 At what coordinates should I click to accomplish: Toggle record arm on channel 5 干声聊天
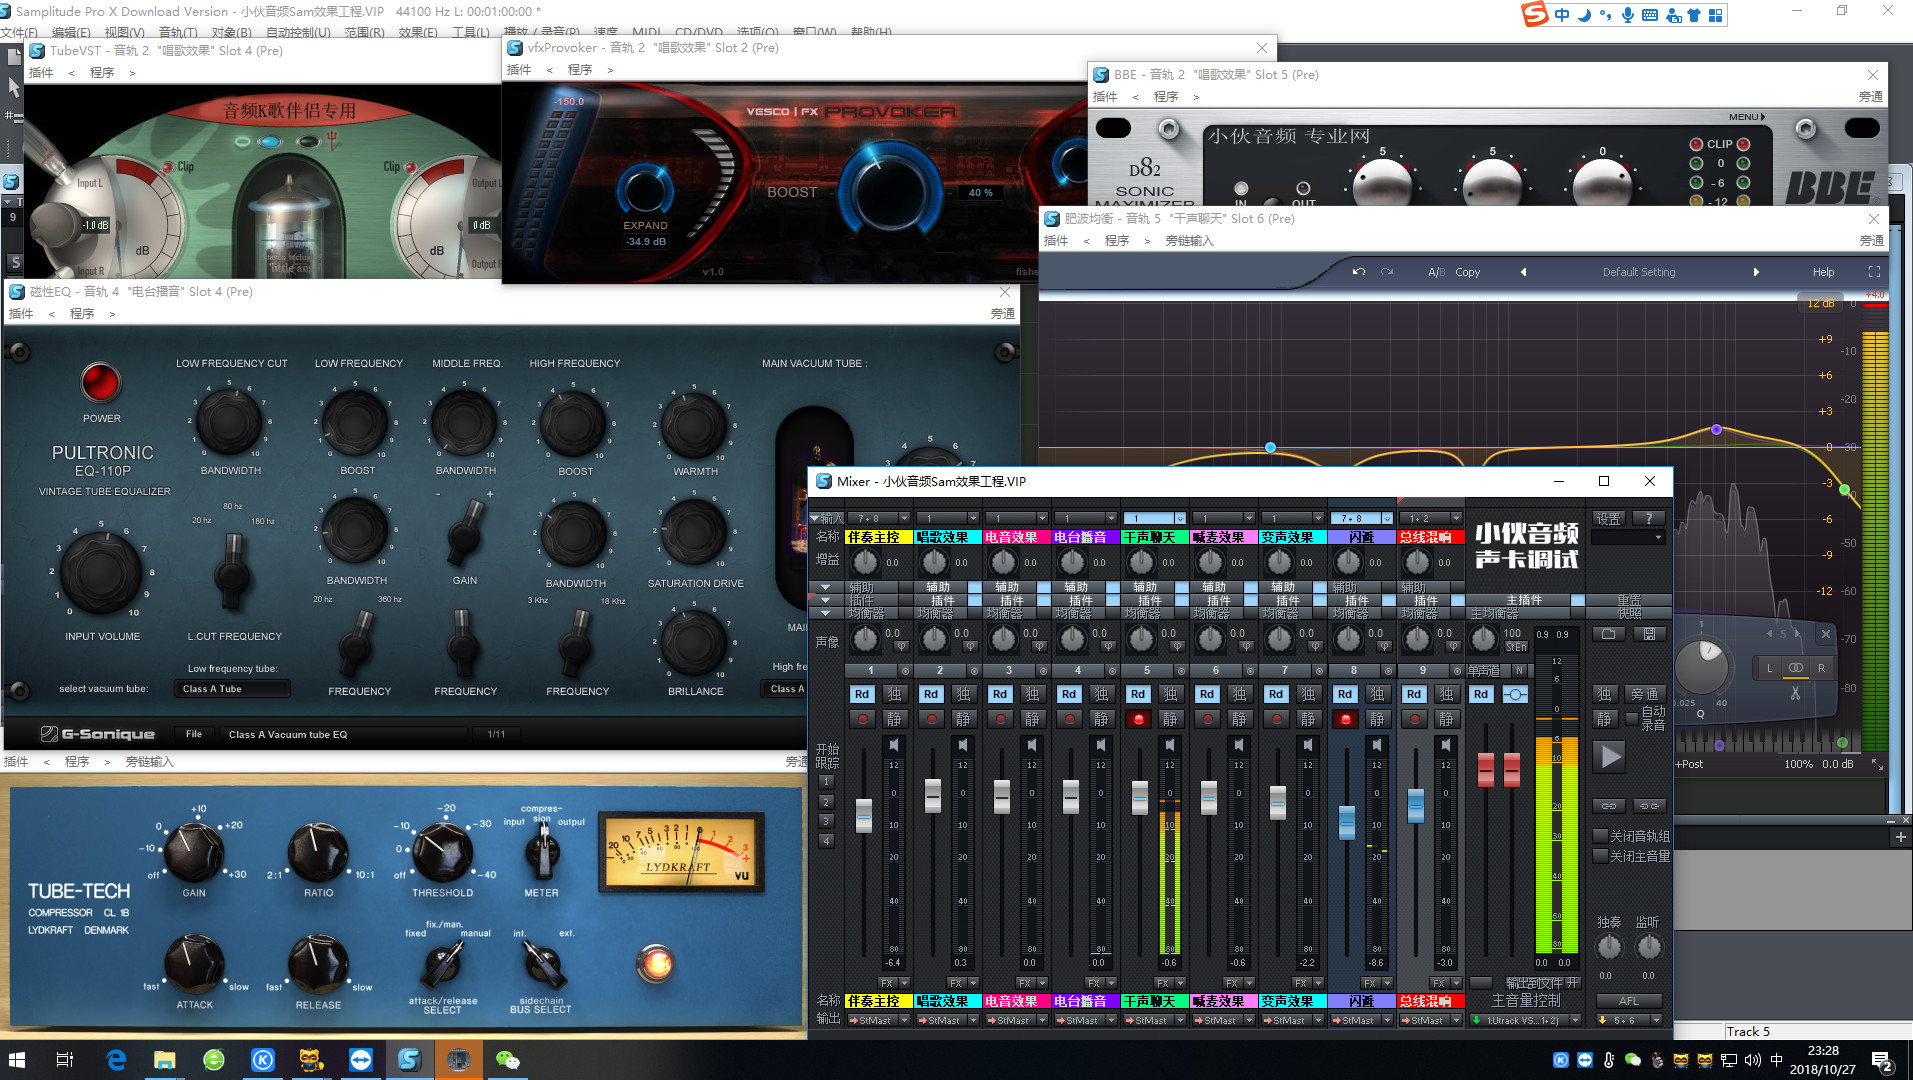(x=1138, y=719)
